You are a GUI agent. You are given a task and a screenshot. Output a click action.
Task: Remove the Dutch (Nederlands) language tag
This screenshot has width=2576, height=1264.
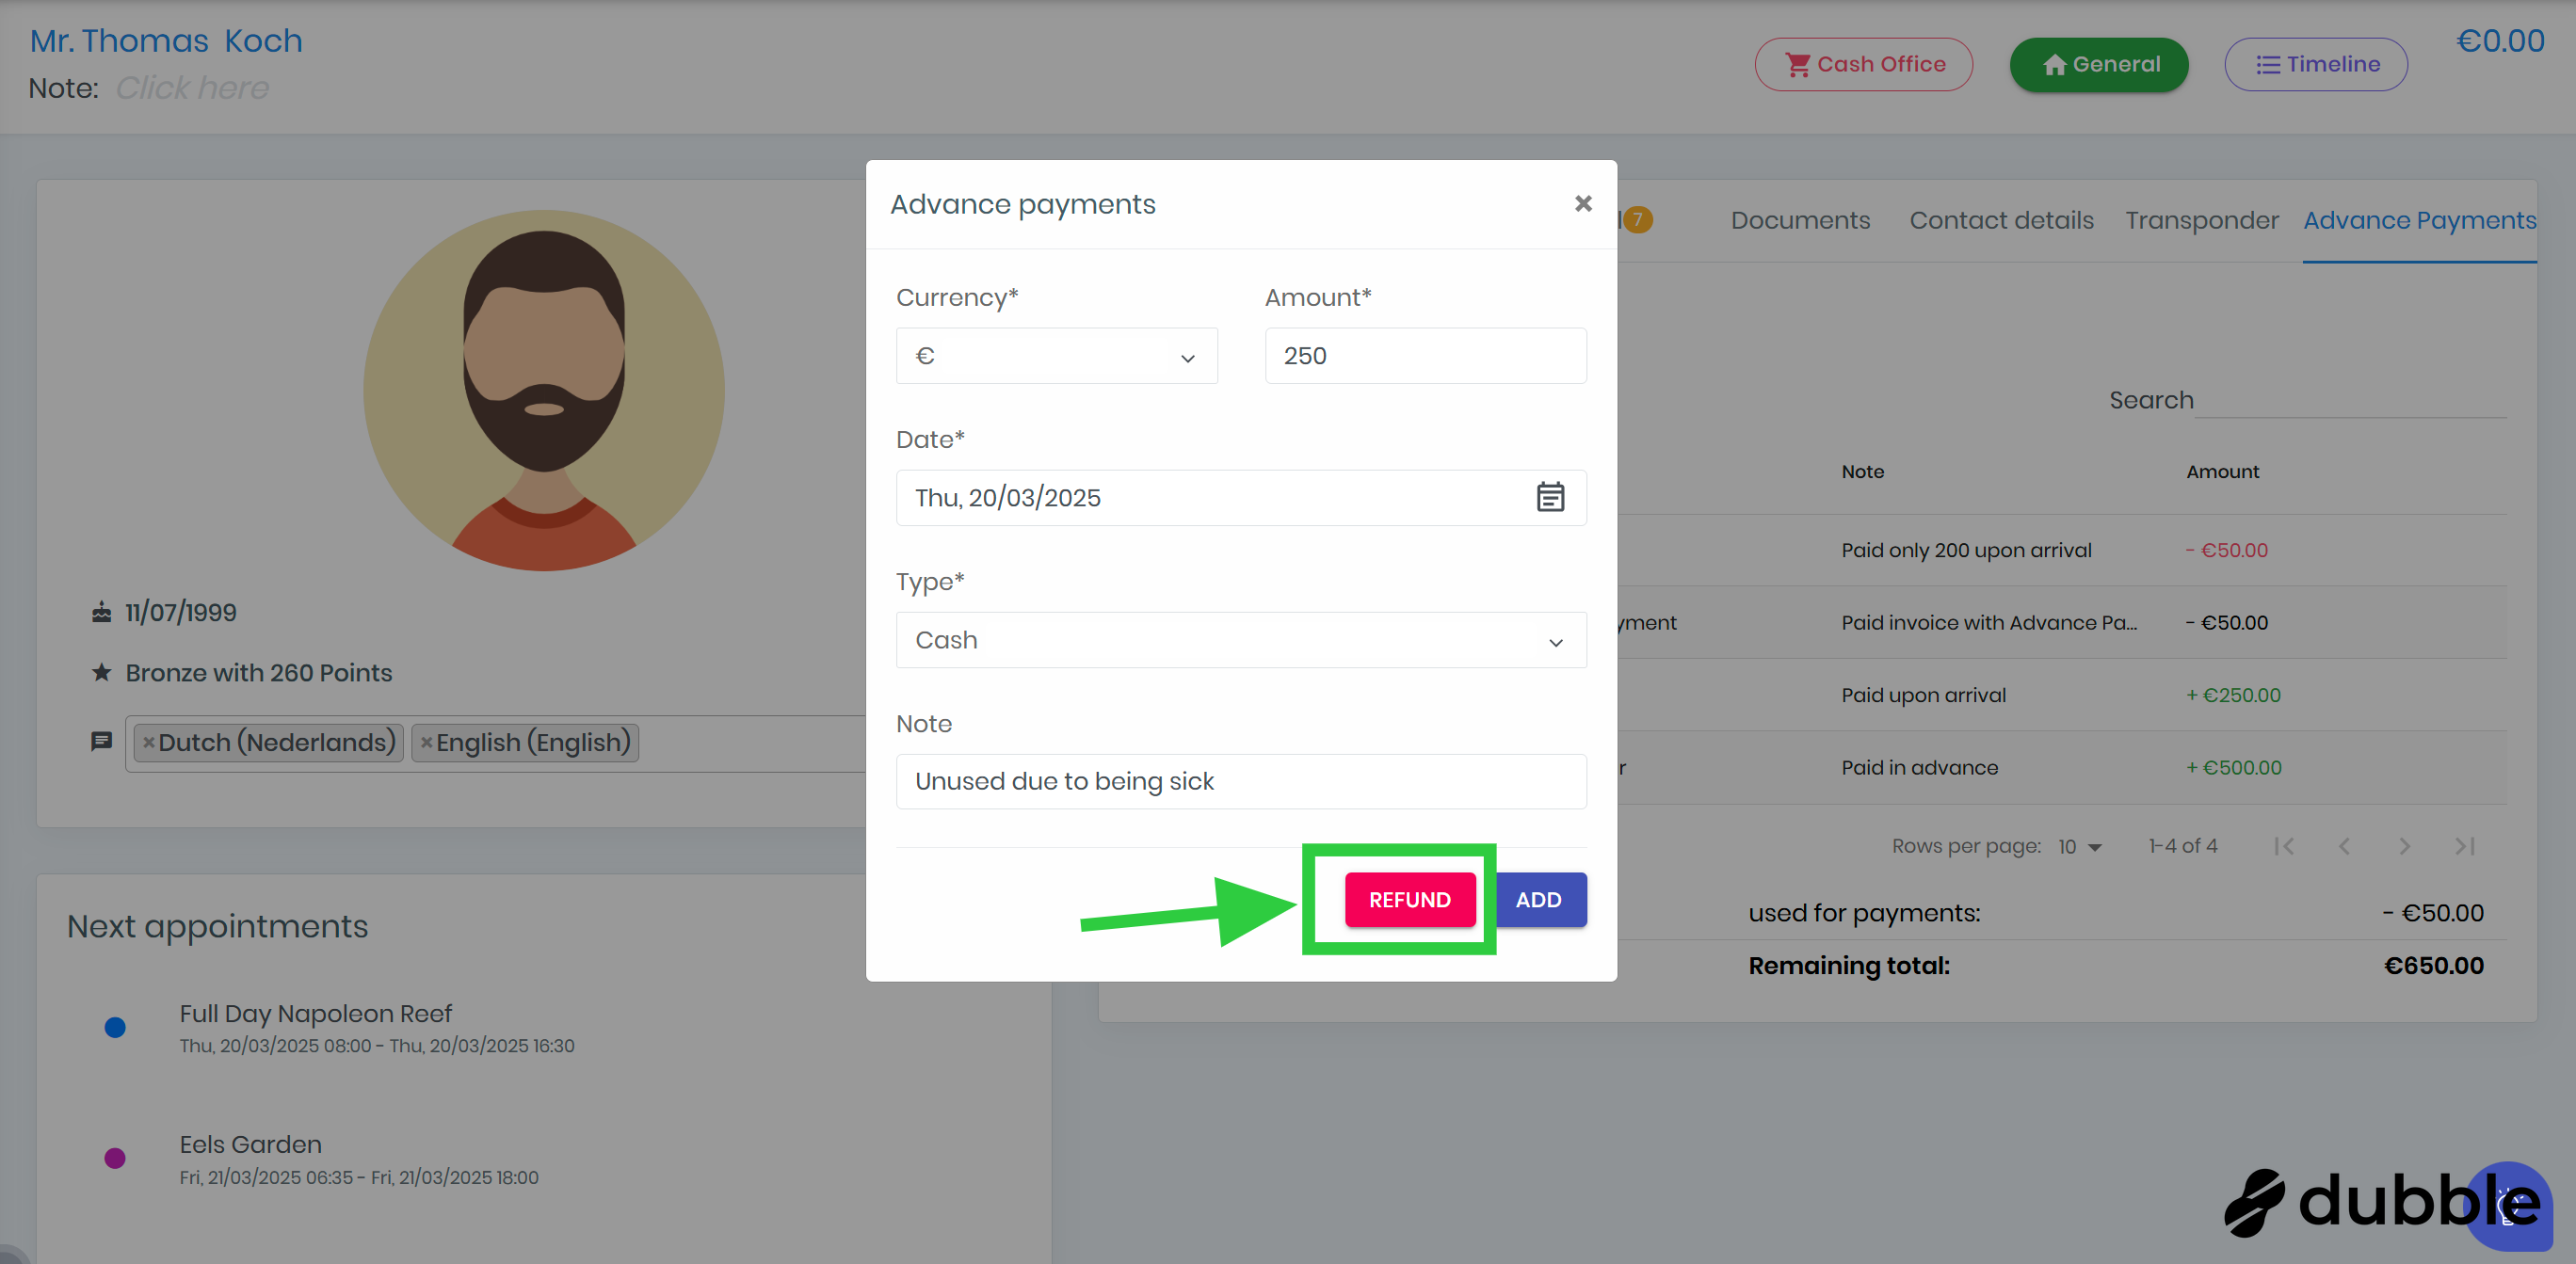148,742
